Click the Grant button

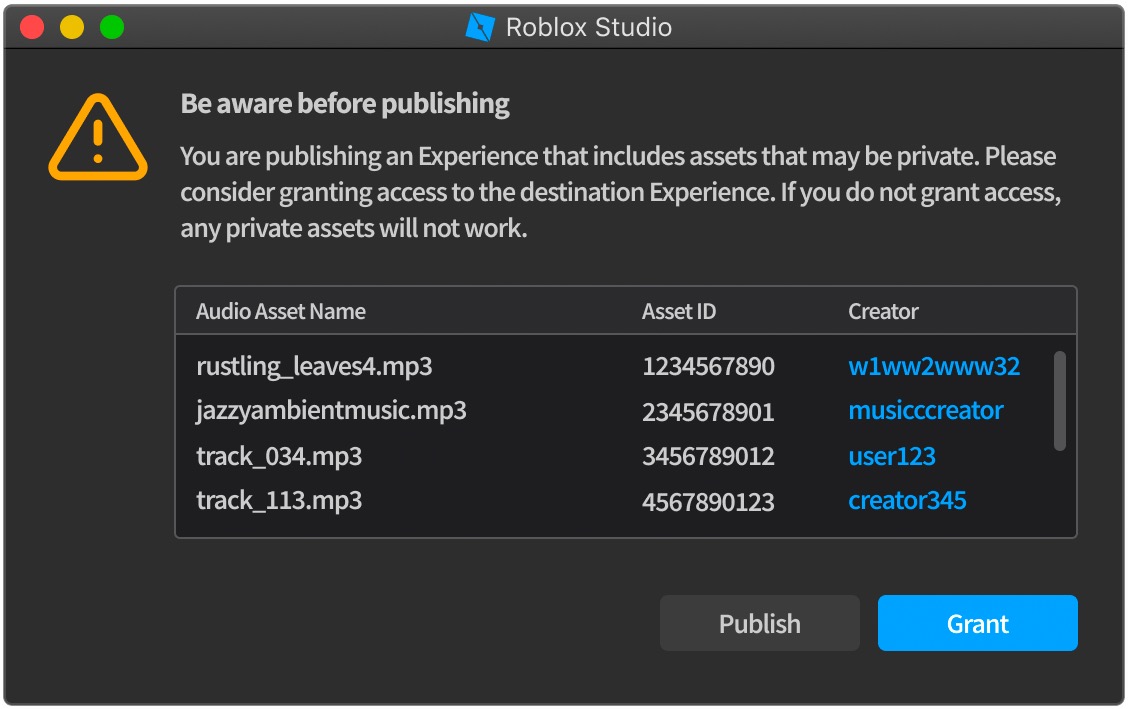(x=977, y=623)
